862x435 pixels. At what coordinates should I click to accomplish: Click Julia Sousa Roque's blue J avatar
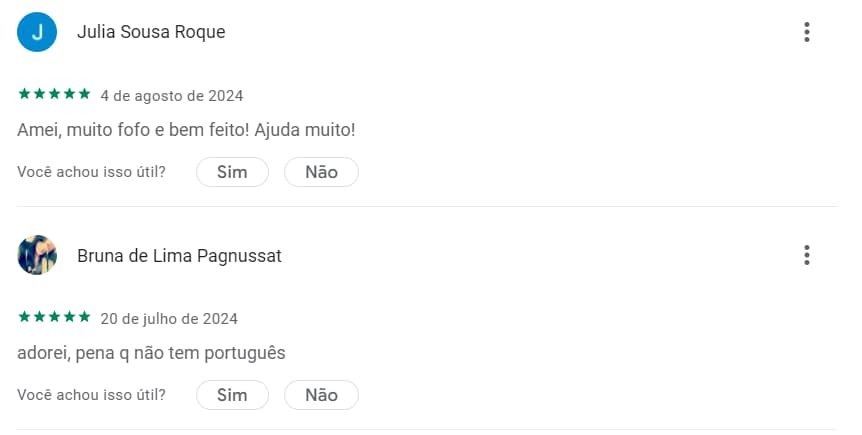tap(37, 32)
